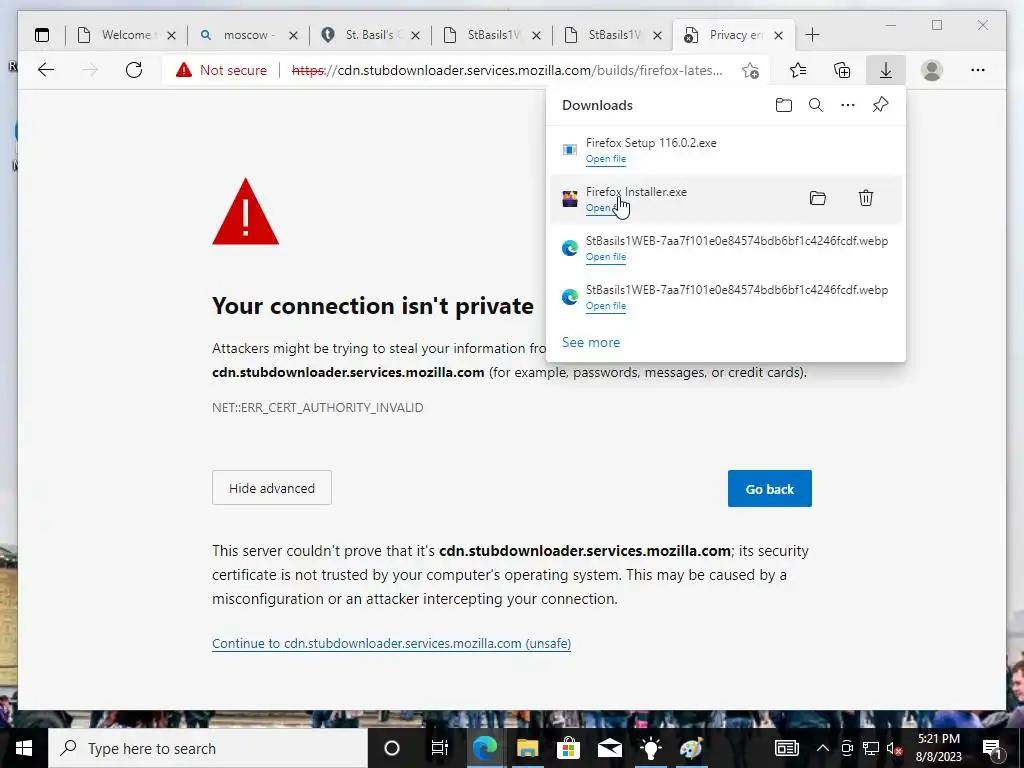Image resolution: width=1024 pixels, height=768 pixels.
Task: Open the Windows Start menu
Action: [x=24, y=748]
